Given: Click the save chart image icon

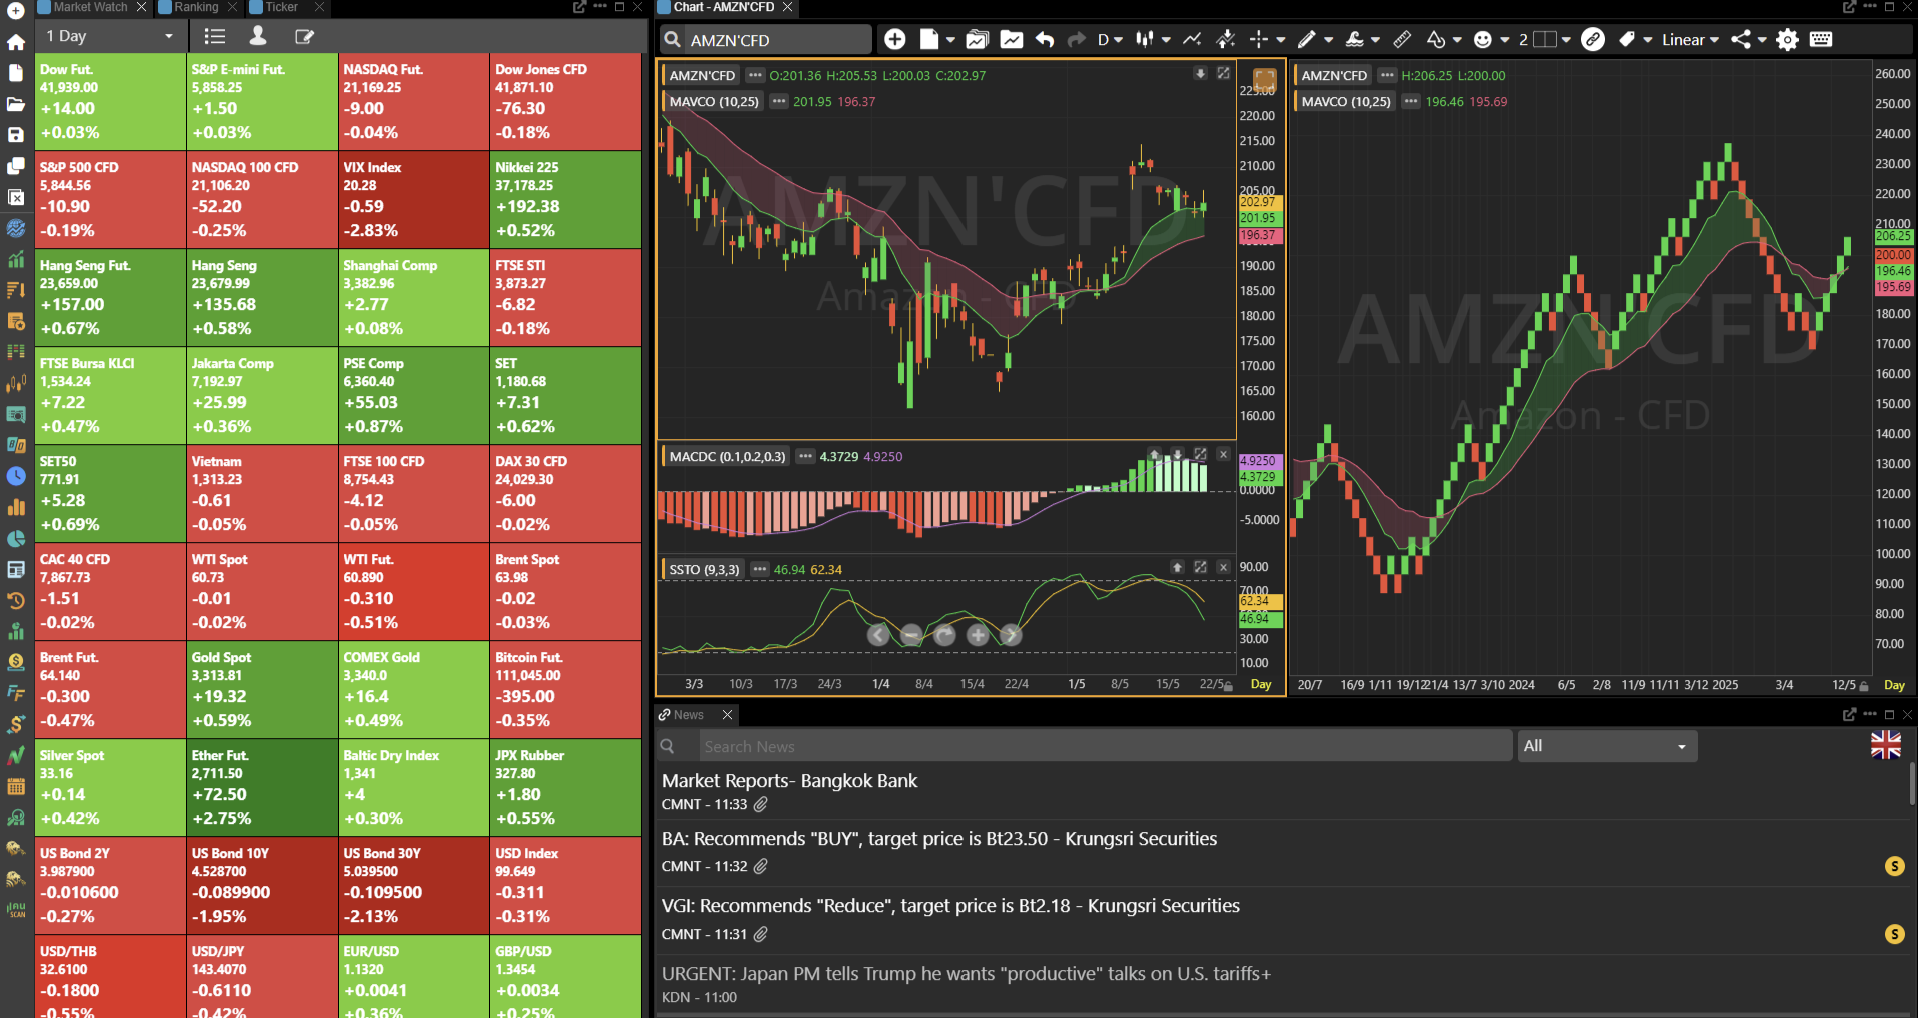Looking at the screenshot, I should [1012, 39].
